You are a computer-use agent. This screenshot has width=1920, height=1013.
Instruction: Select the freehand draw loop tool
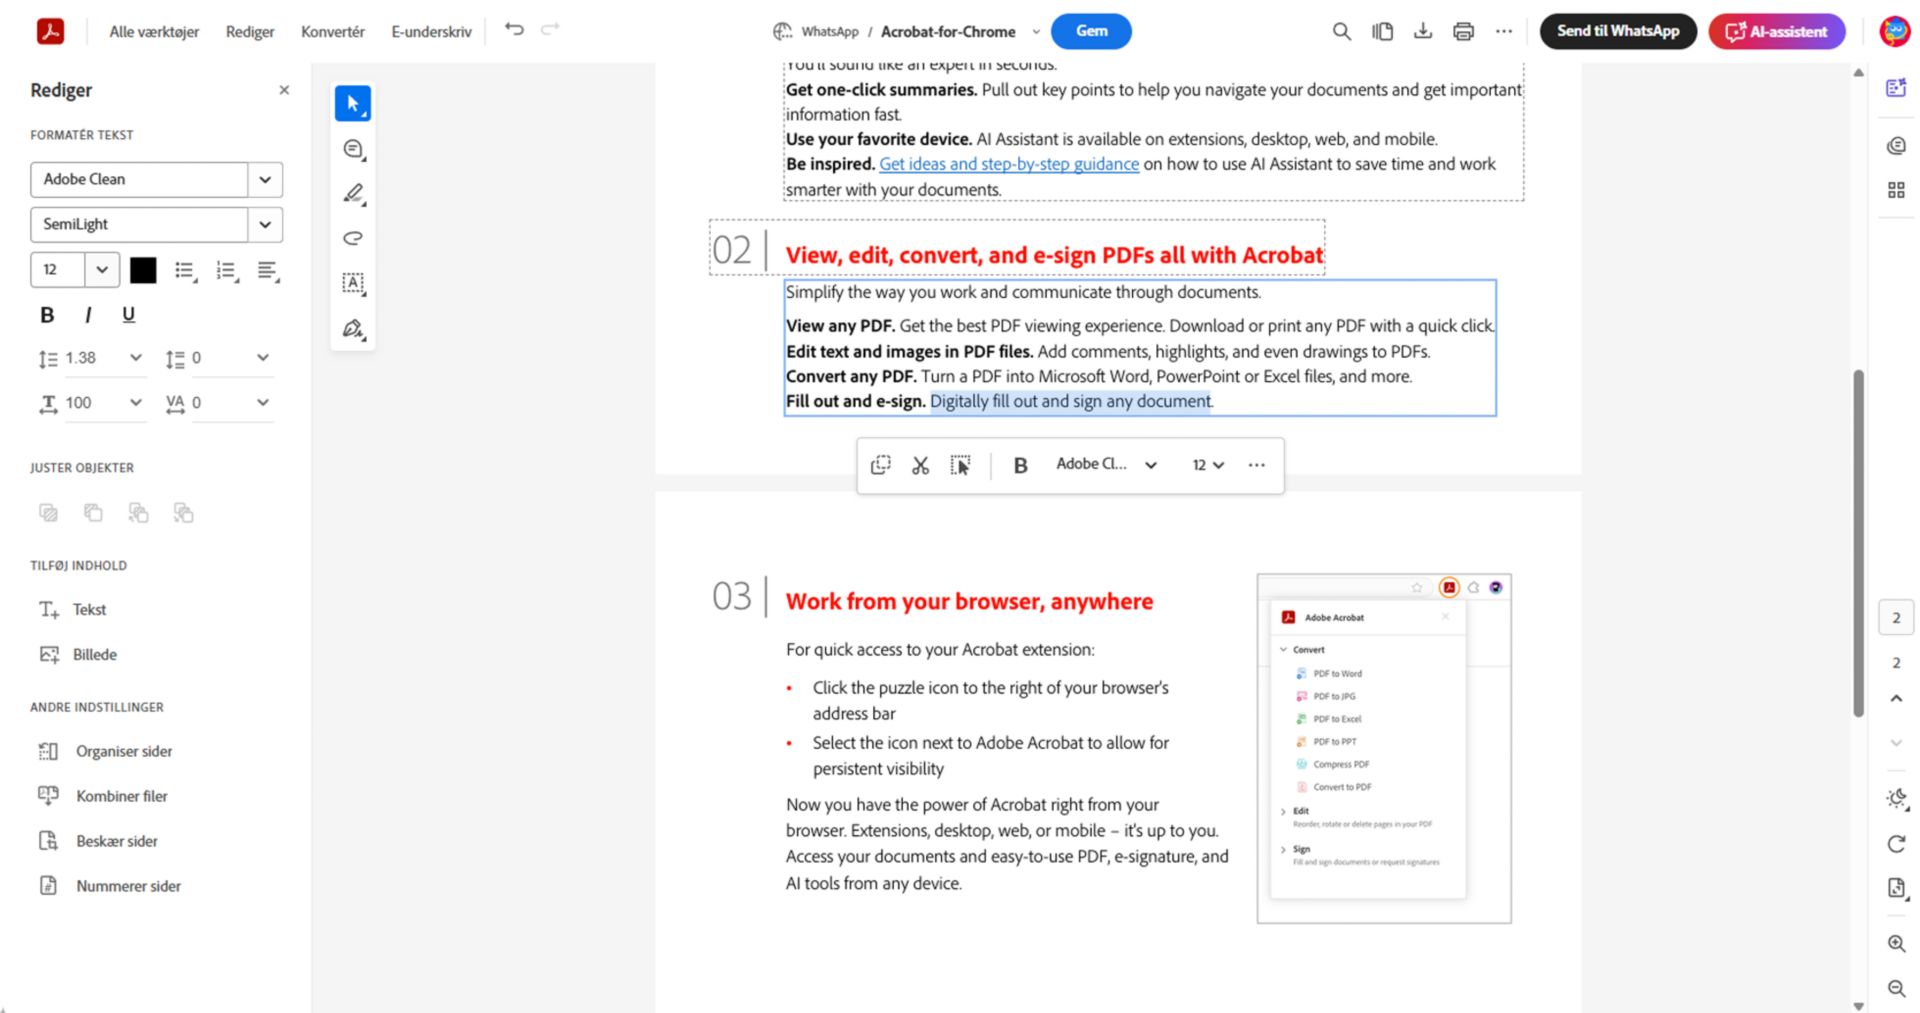353,238
